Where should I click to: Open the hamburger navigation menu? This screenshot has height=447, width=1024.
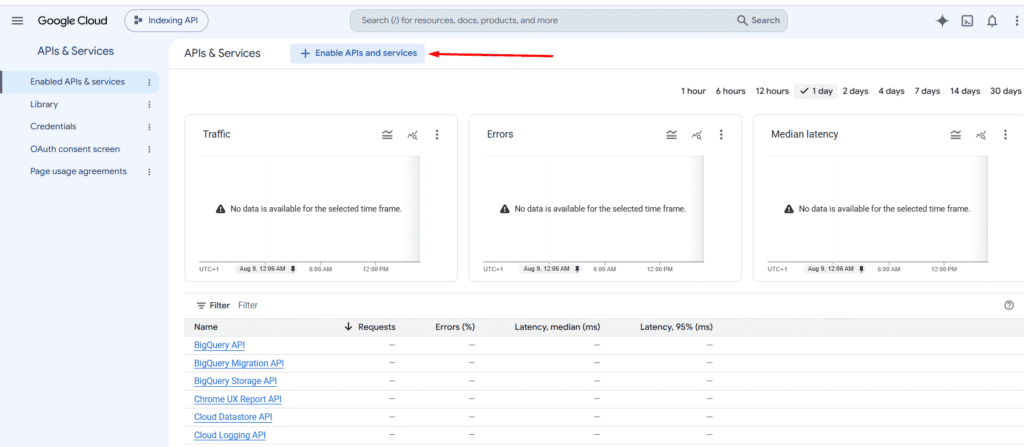[18, 20]
